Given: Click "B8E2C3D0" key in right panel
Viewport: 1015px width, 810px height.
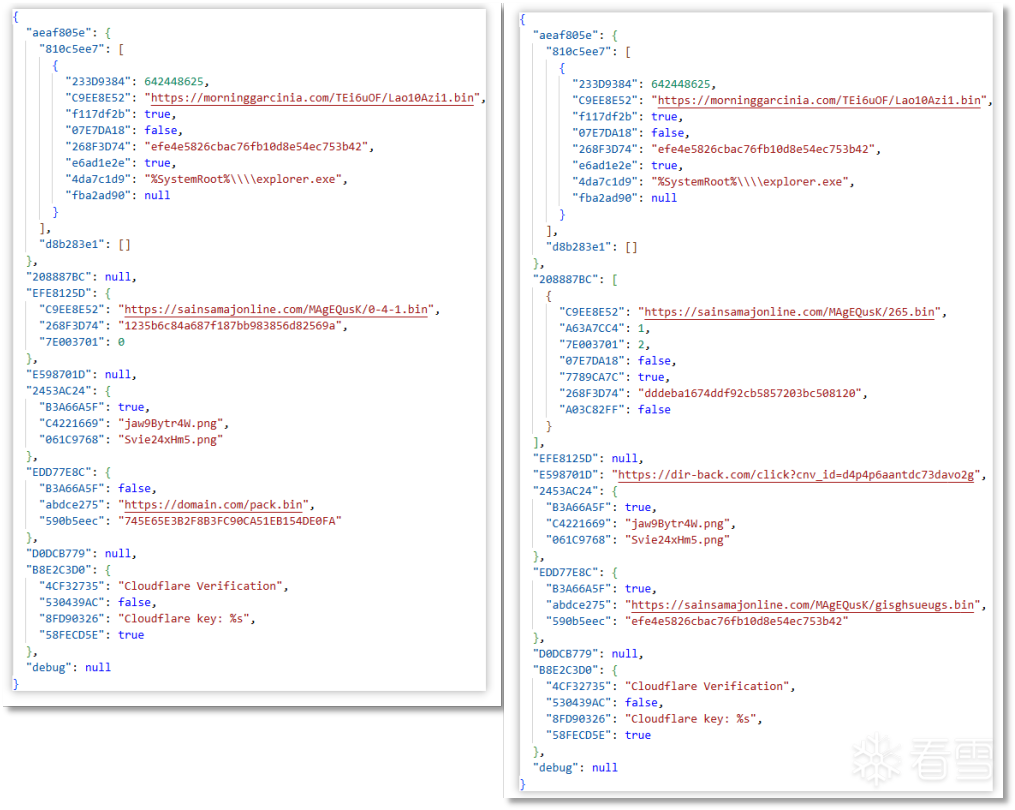Looking at the screenshot, I should coord(566,670).
